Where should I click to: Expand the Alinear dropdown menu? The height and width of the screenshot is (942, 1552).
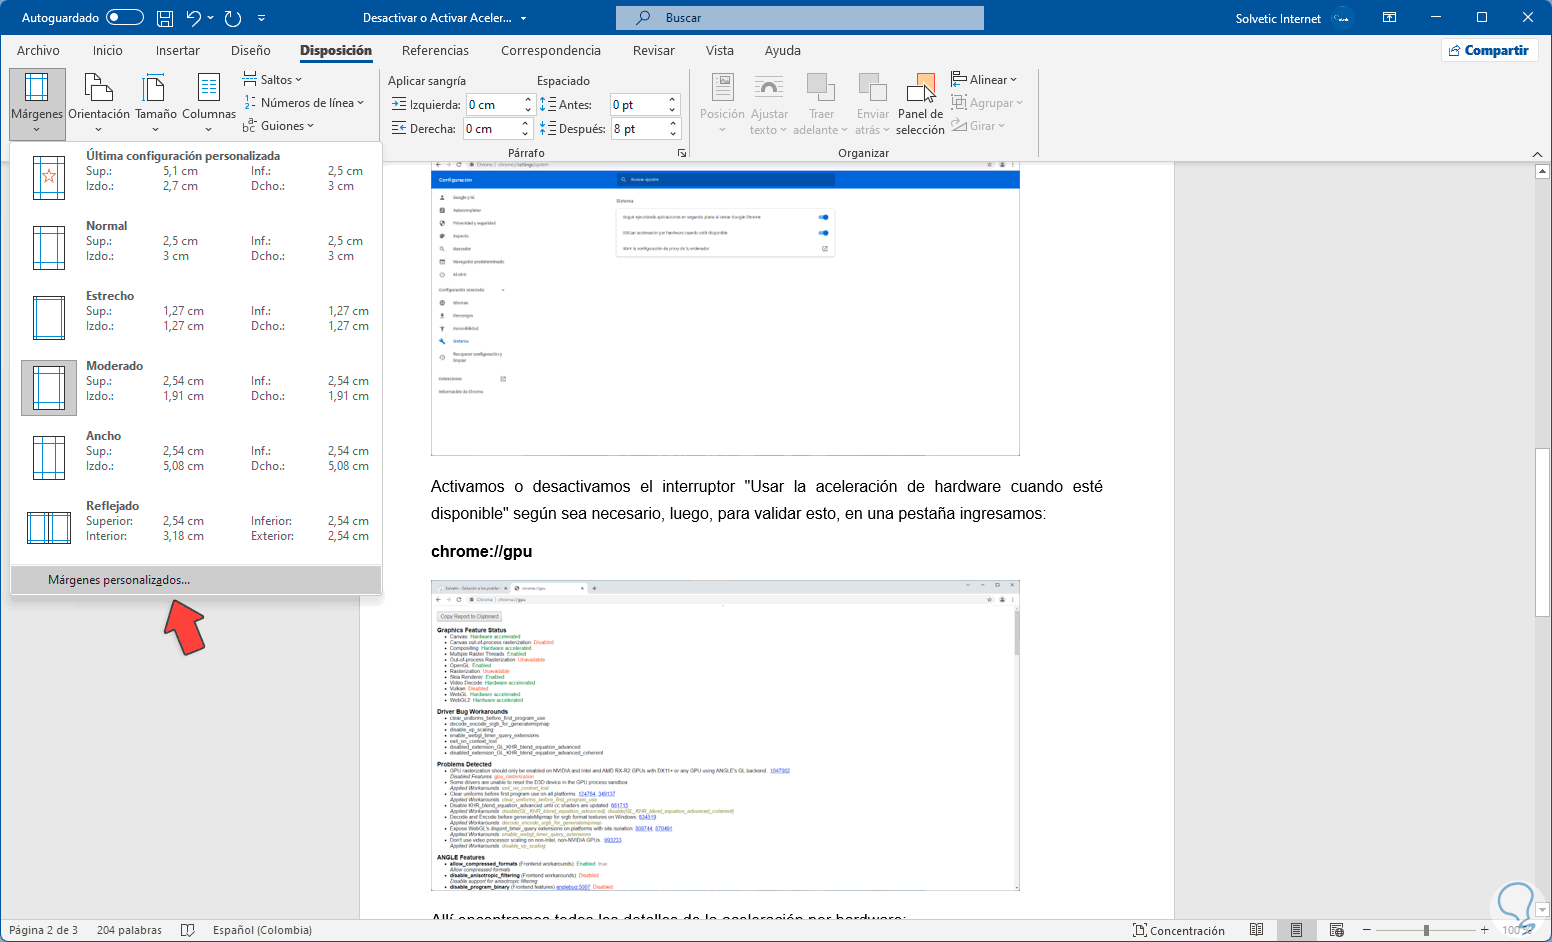point(984,80)
